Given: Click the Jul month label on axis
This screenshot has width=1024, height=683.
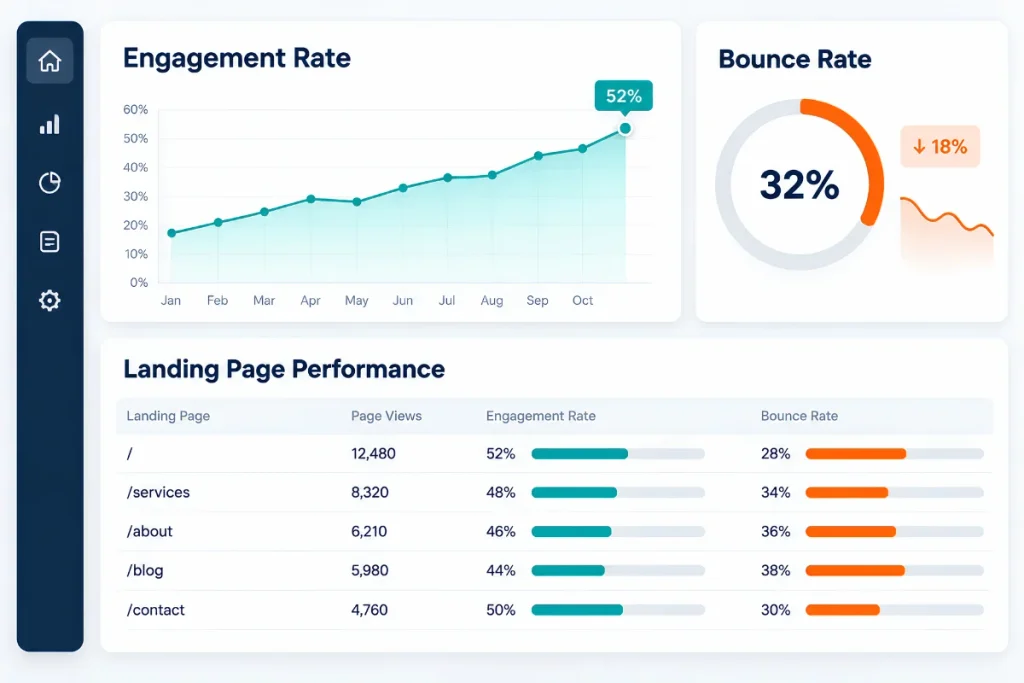Looking at the screenshot, I should [447, 300].
